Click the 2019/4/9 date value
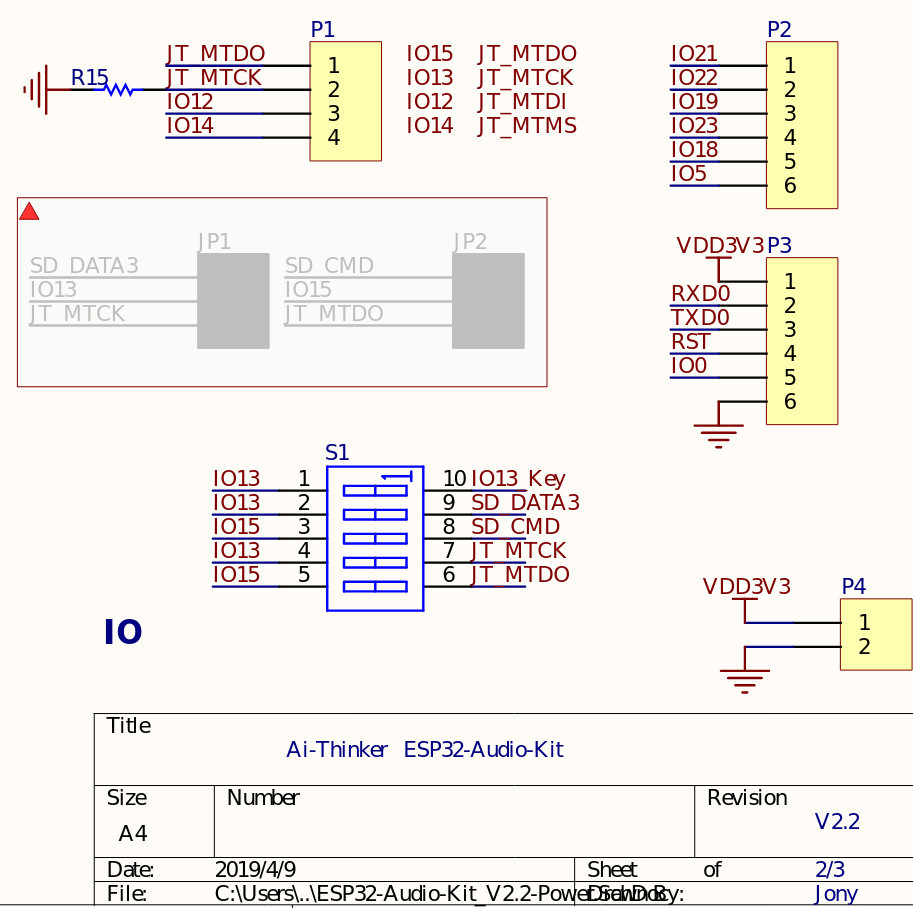 (x=255, y=870)
